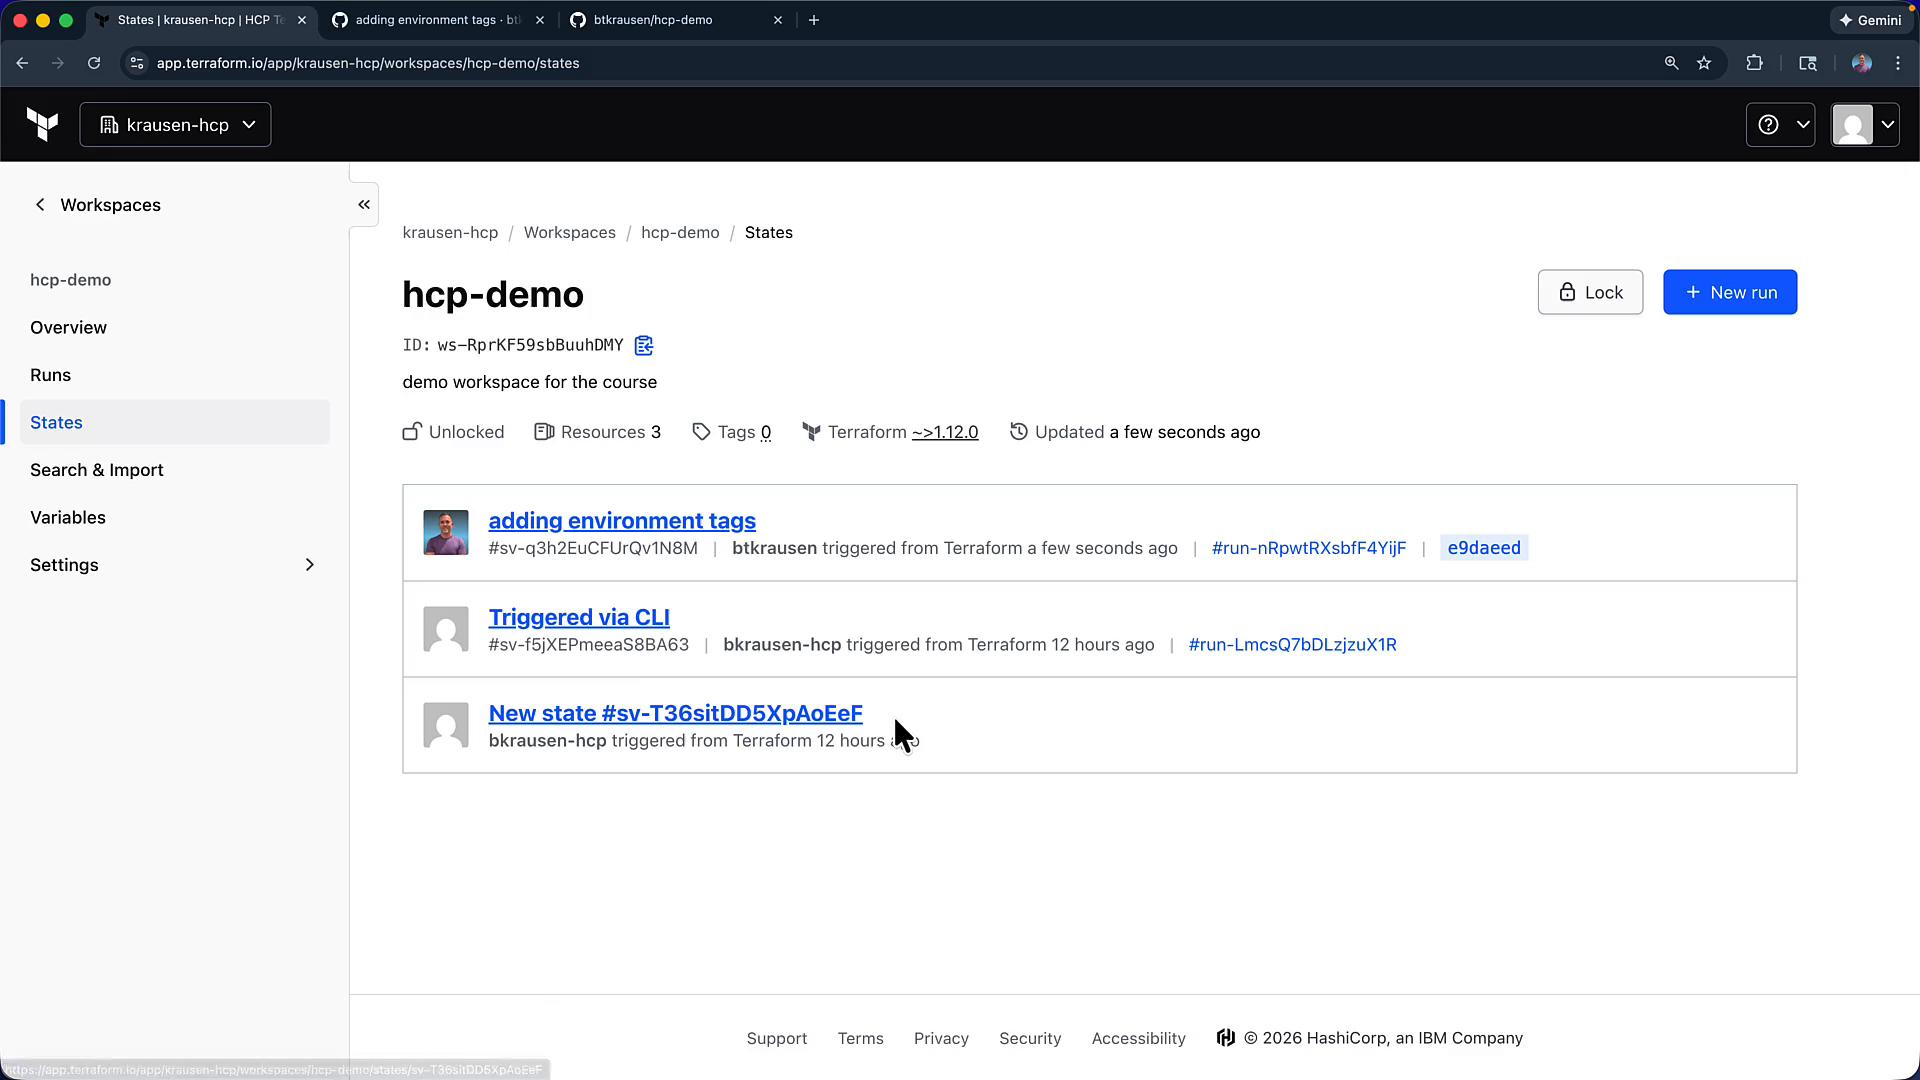Open Runs in sidebar
This screenshot has height=1080, width=1920.
(x=50, y=375)
